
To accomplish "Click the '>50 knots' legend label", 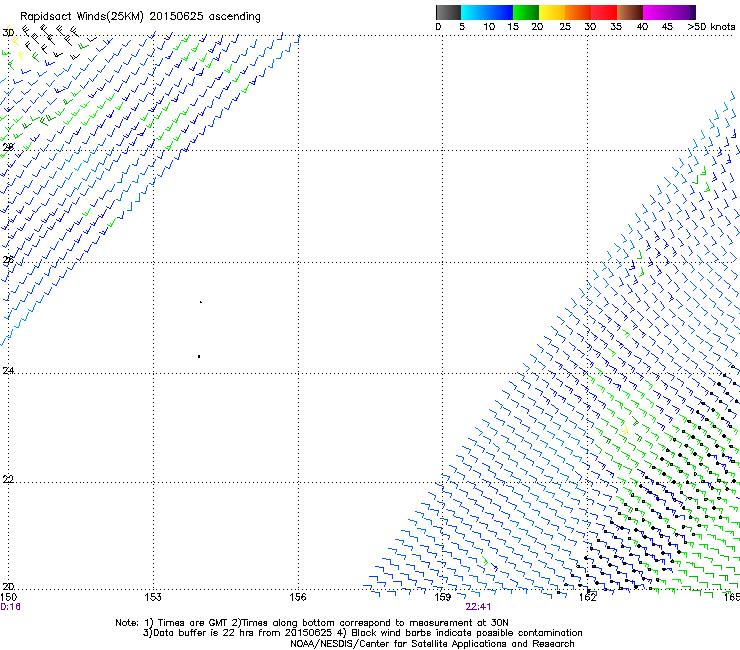I will click(711, 27).
